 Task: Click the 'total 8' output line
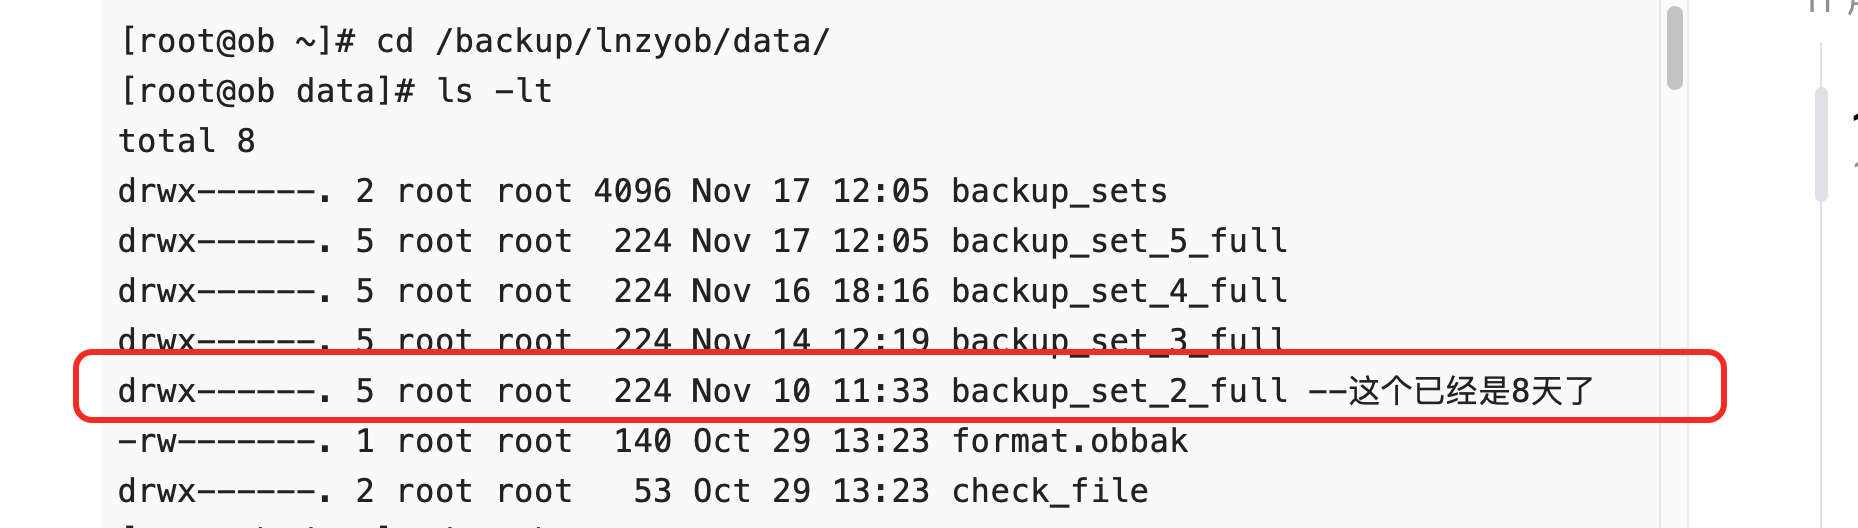coord(187,141)
